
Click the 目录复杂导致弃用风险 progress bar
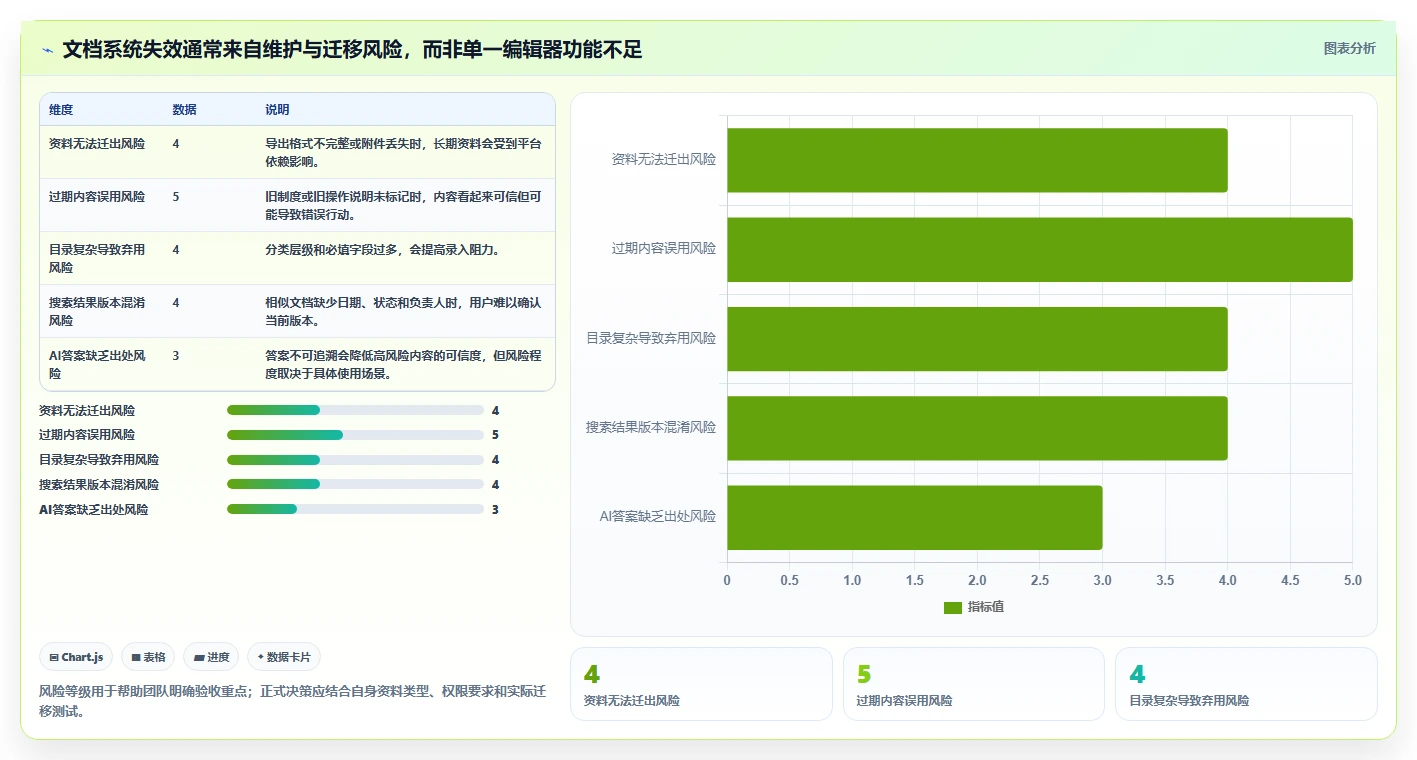355,460
